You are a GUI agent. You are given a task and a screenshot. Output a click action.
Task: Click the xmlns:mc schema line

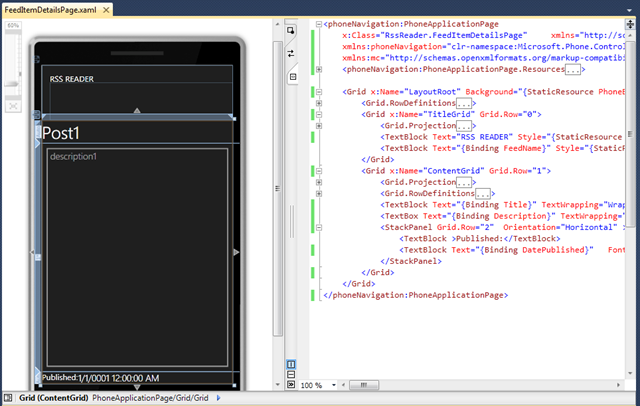tap(483, 58)
